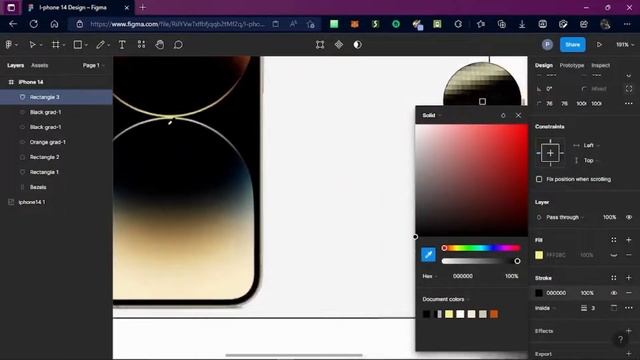Open Fill styles icon
640x360 pixels.
[x=613, y=240]
